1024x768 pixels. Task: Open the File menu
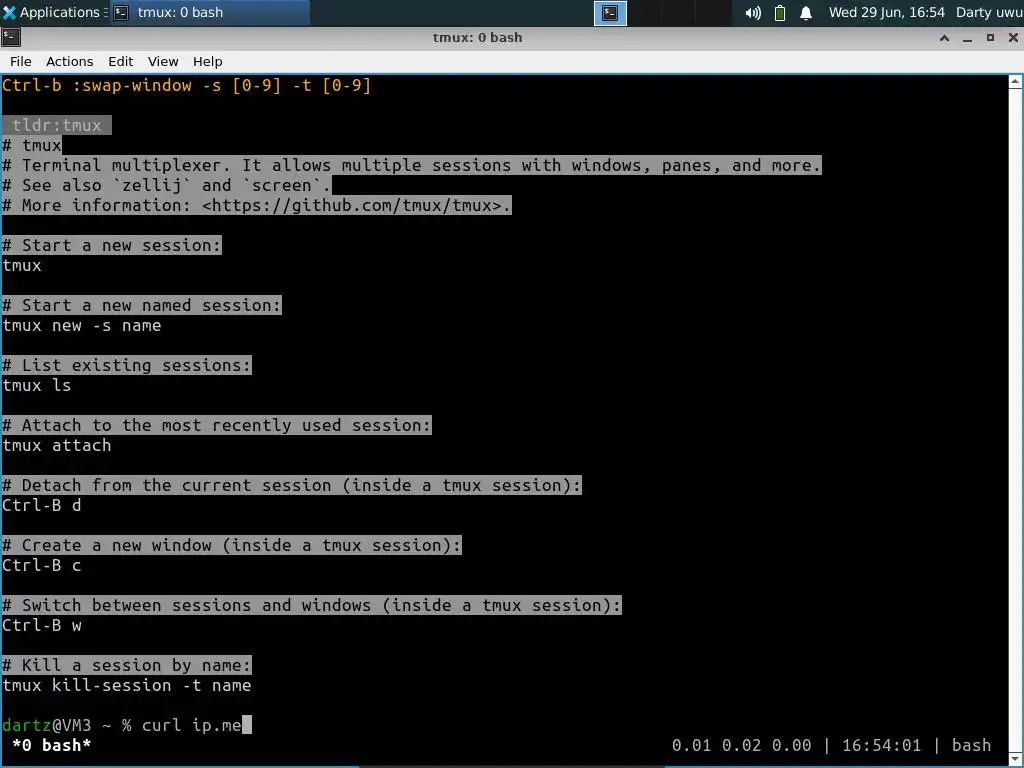coord(20,61)
